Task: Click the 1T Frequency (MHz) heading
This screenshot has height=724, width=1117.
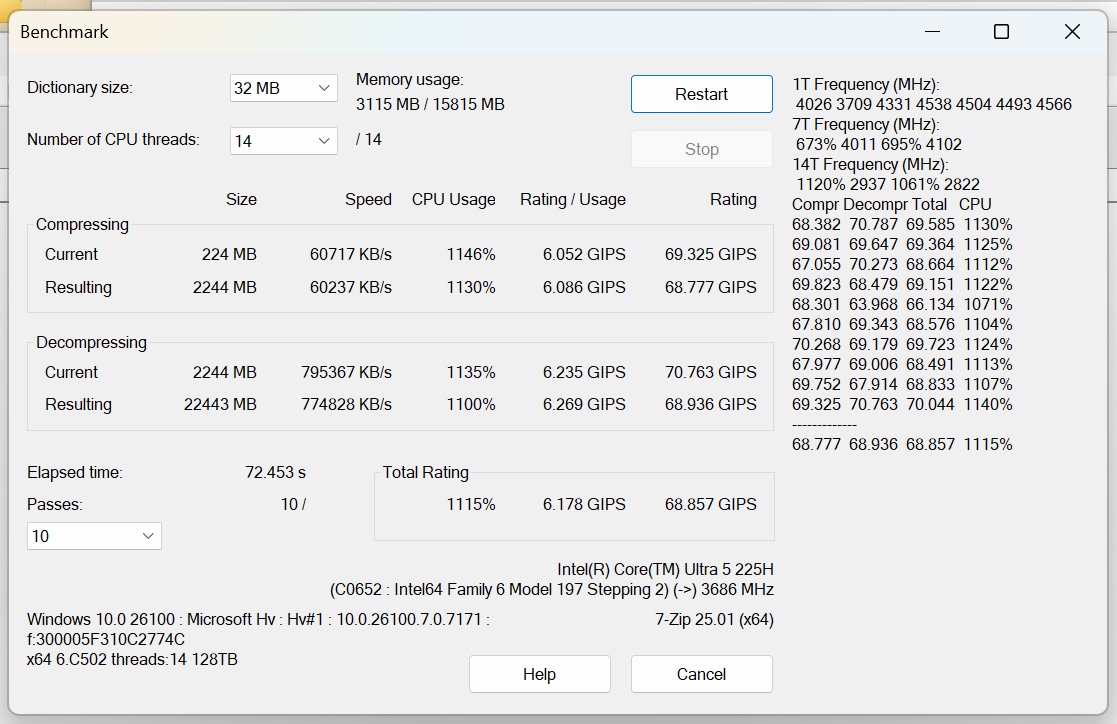Action: (866, 85)
